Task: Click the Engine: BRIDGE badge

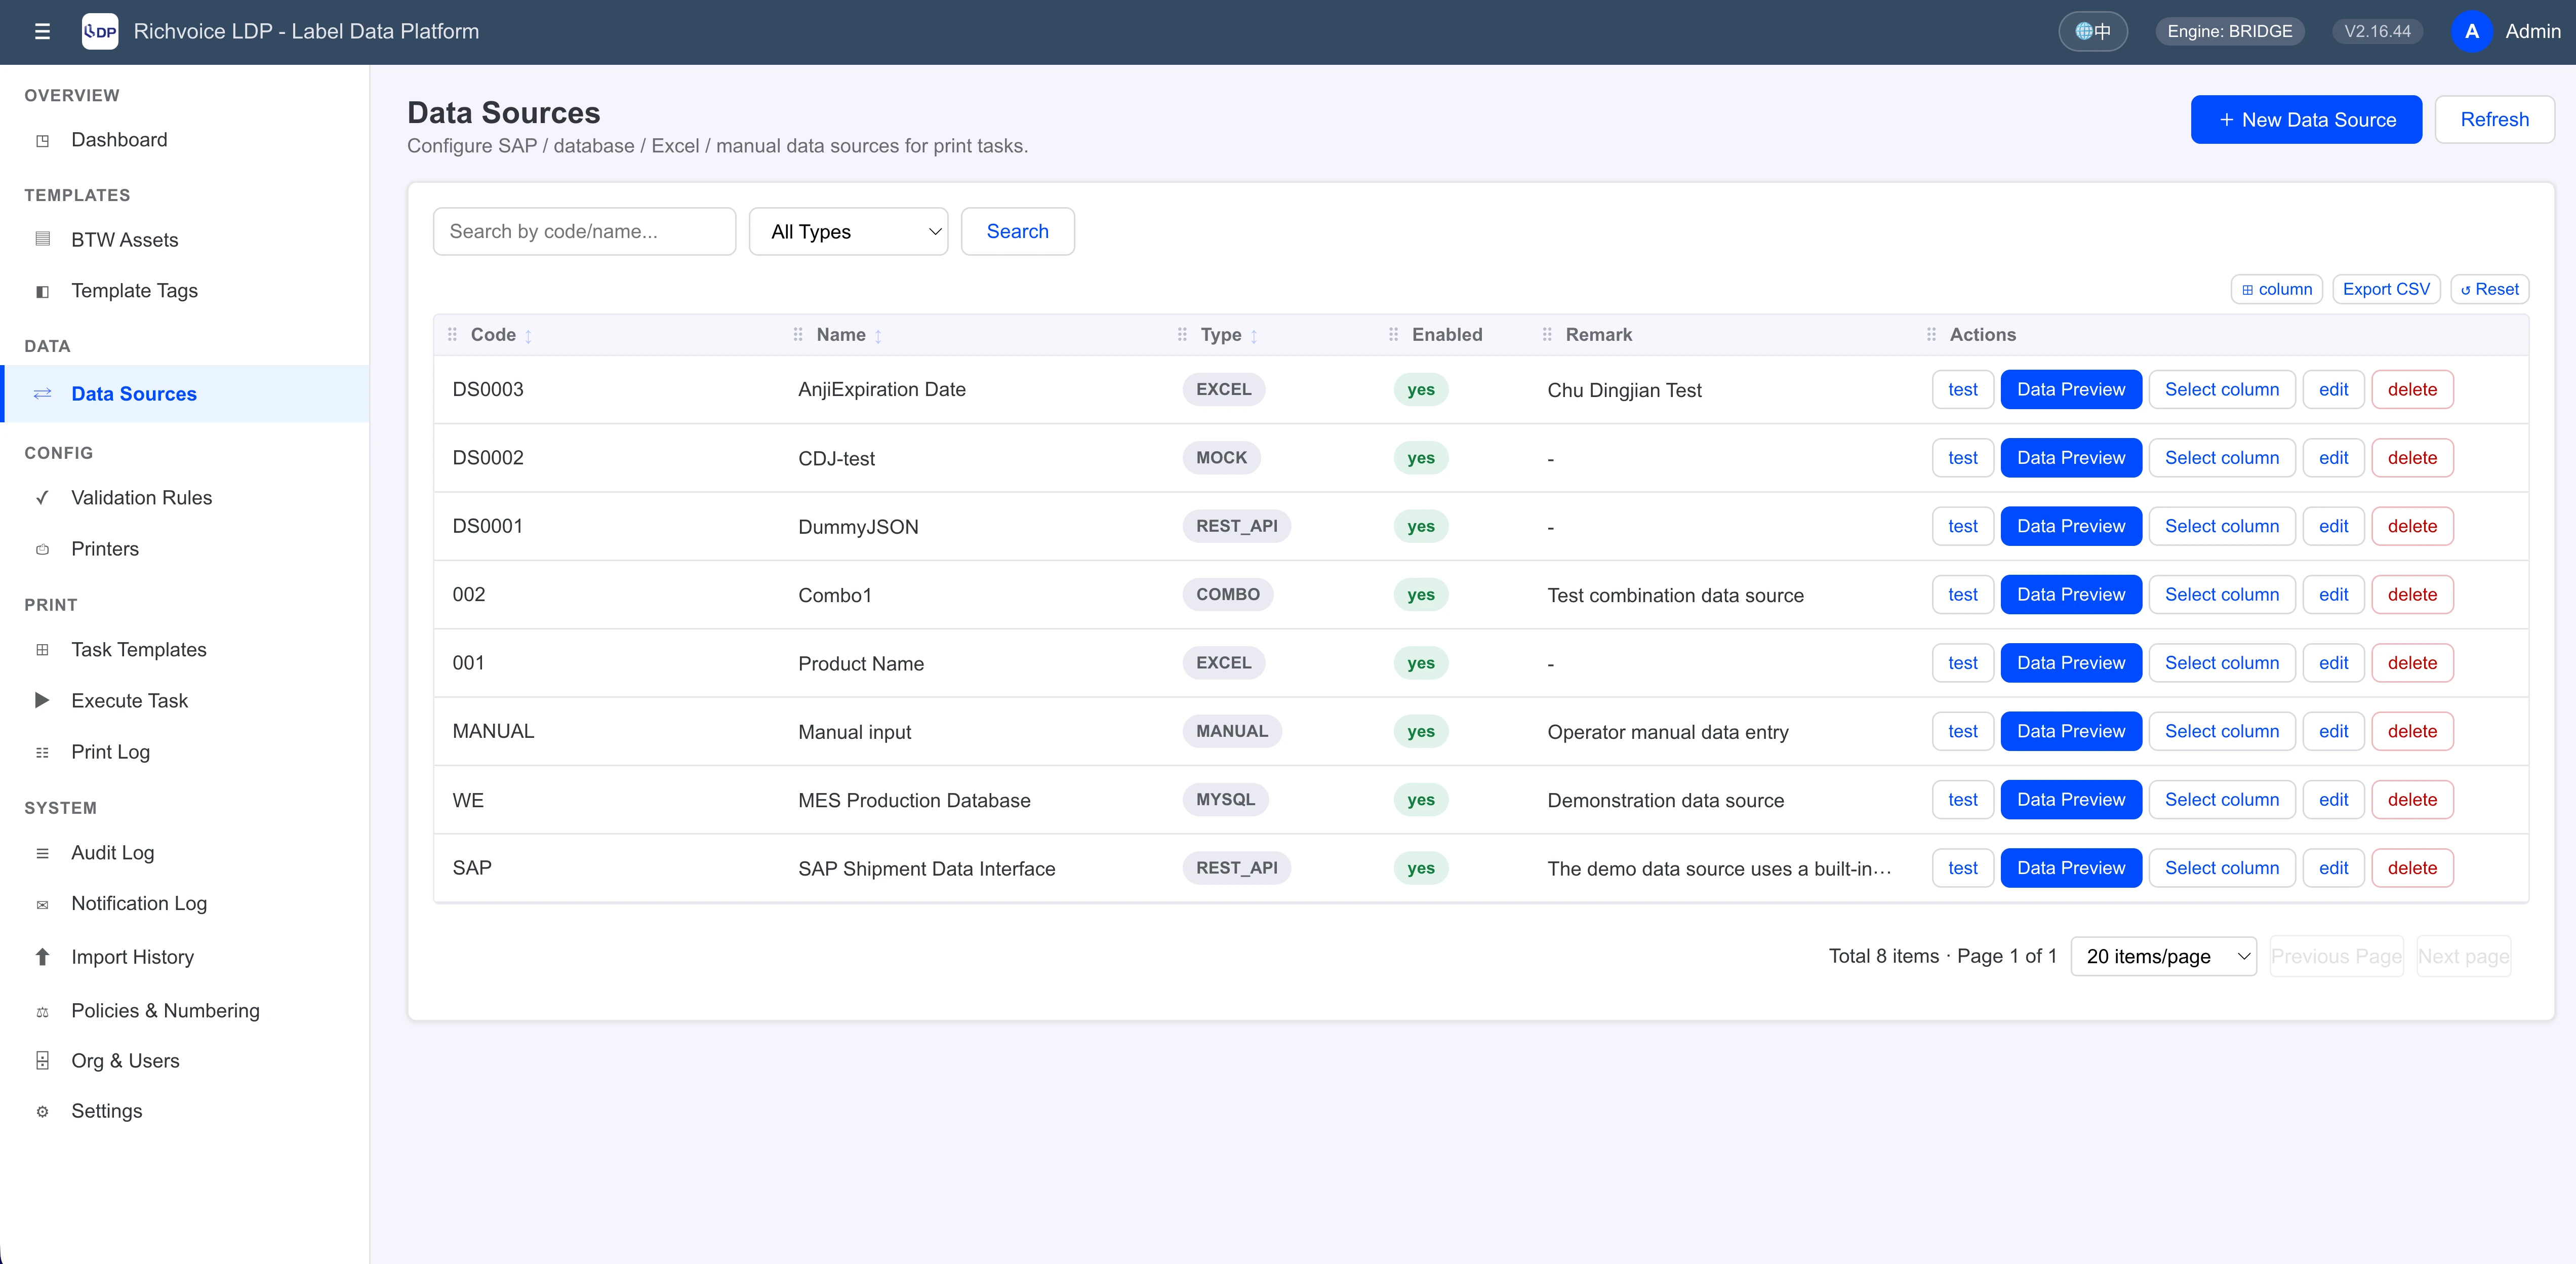Action: pyautogui.click(x=2229, y=31)
